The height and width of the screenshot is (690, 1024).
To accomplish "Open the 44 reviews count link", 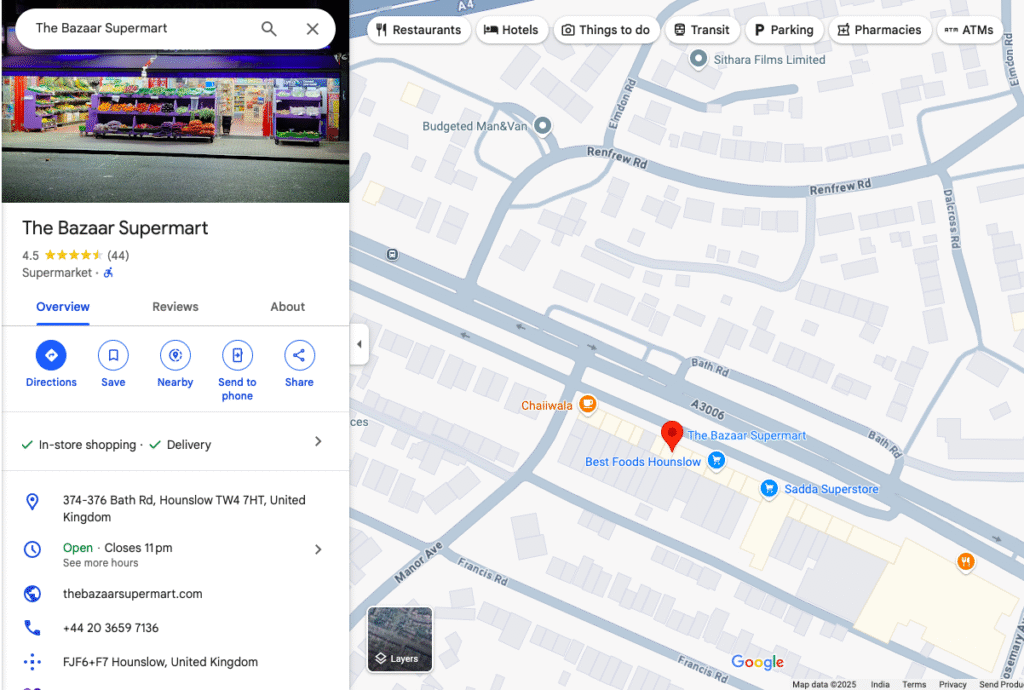I will (118, 255).
